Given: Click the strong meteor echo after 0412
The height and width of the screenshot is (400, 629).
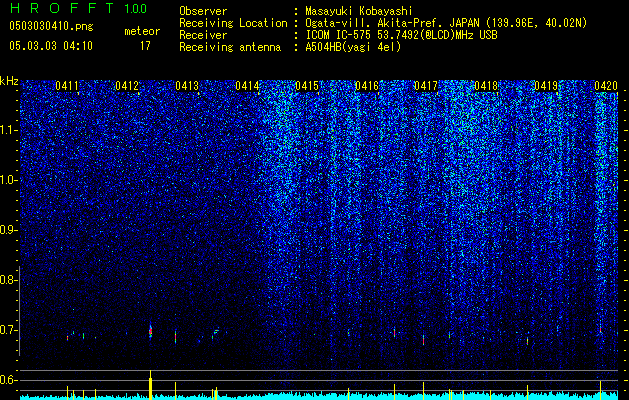Looking at the screenshot, I should (x=150, y=331).
